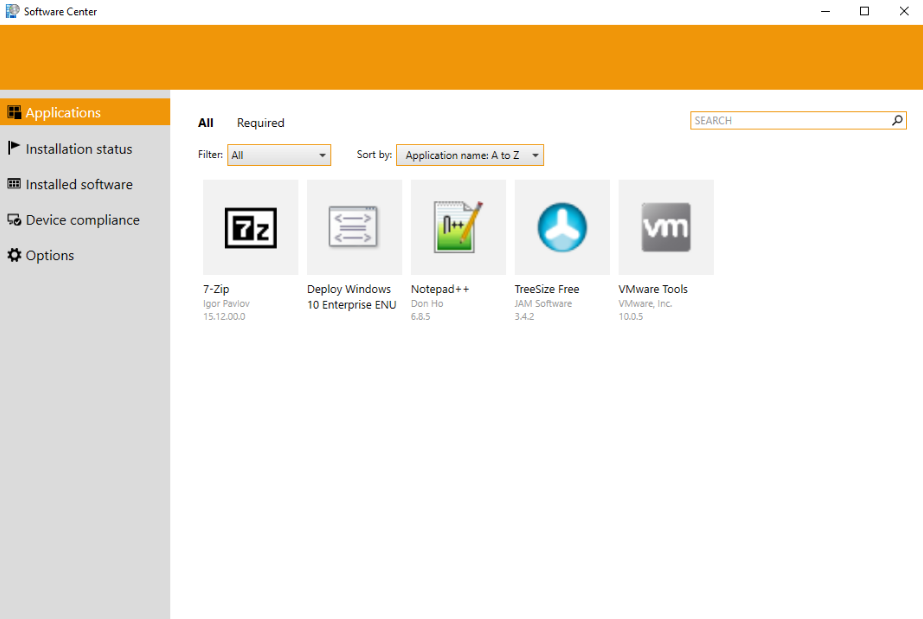The height and width of the screenshot is (619, 923).
Task: Minimize the Software Center window
Action: coord(825,11)
